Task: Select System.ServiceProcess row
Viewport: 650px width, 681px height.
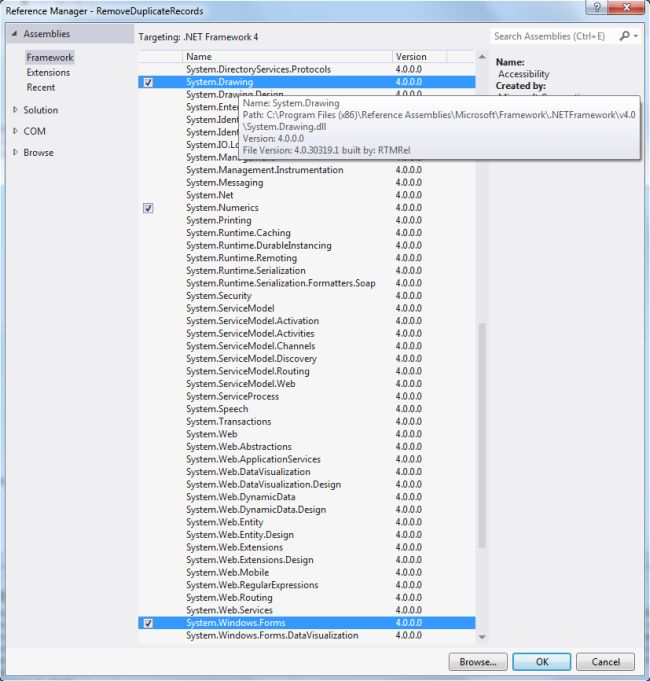Action: pyautogui.click(x=307, y=397)
